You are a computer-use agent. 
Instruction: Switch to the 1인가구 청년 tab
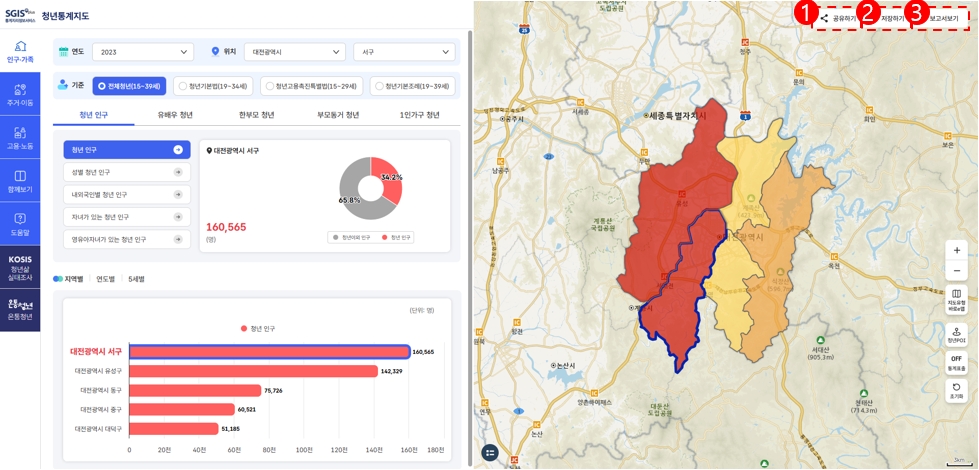point(419,115)
